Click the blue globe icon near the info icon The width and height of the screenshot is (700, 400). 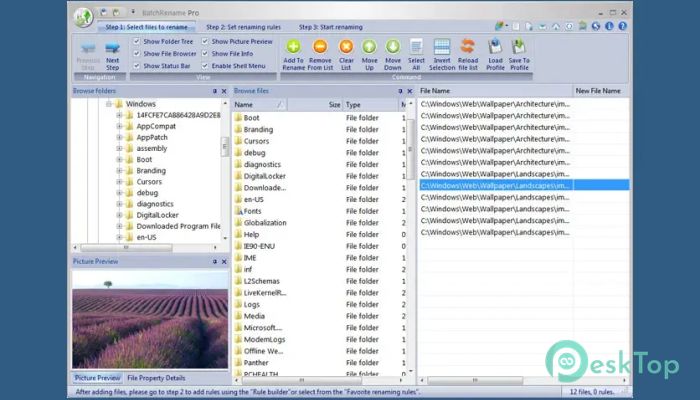(596, 26)
